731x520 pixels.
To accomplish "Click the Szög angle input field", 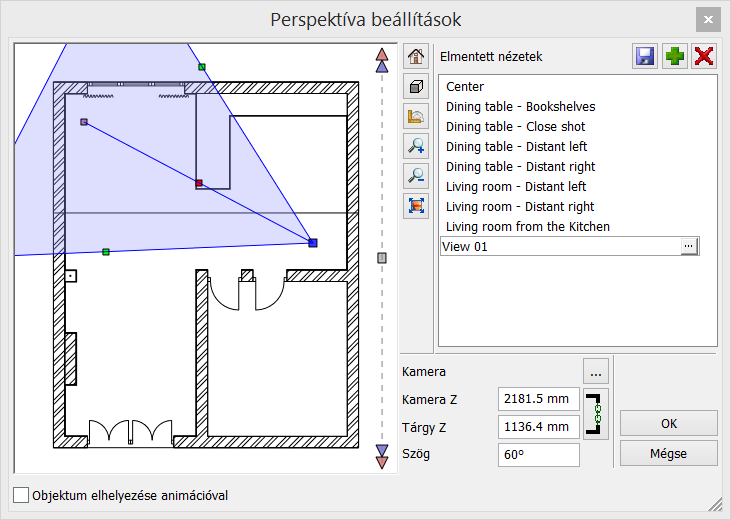I will click(x=538, y=455).
